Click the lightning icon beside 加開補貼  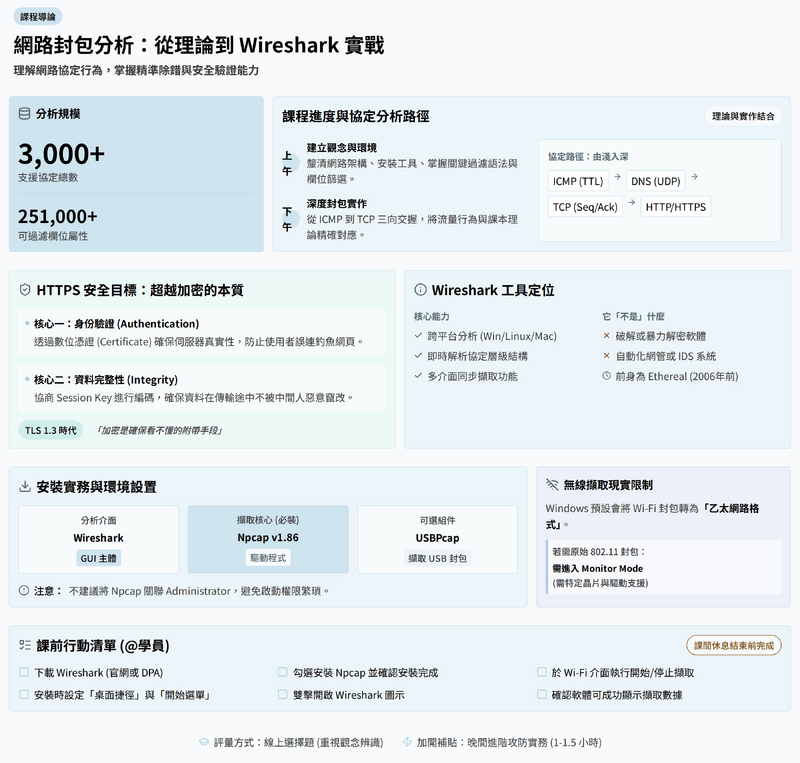point(407,743)
